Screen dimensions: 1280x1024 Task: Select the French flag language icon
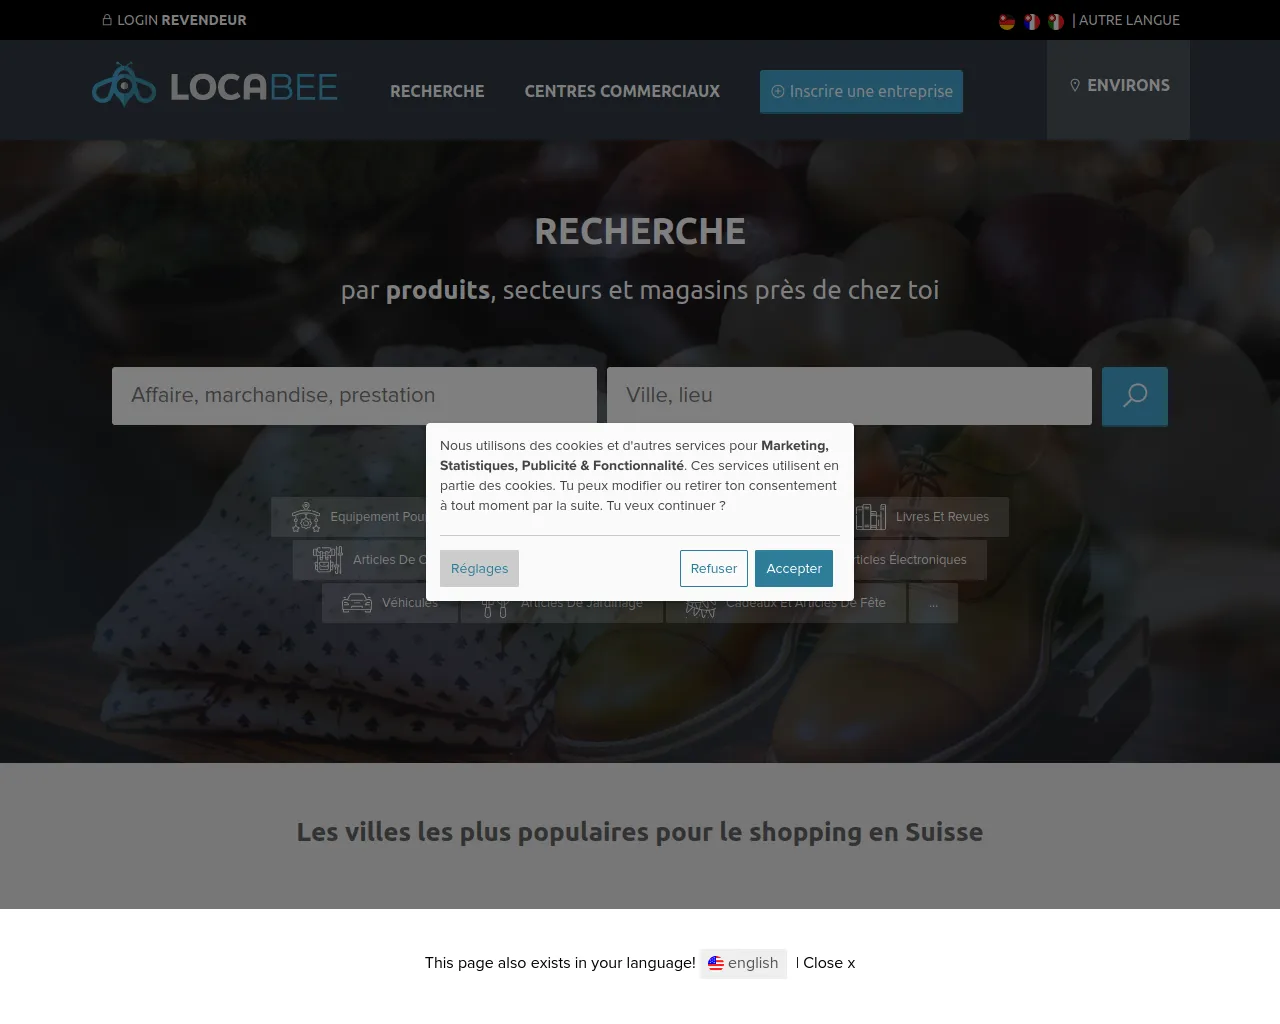pyautogui.click(x=1031, y=21)
